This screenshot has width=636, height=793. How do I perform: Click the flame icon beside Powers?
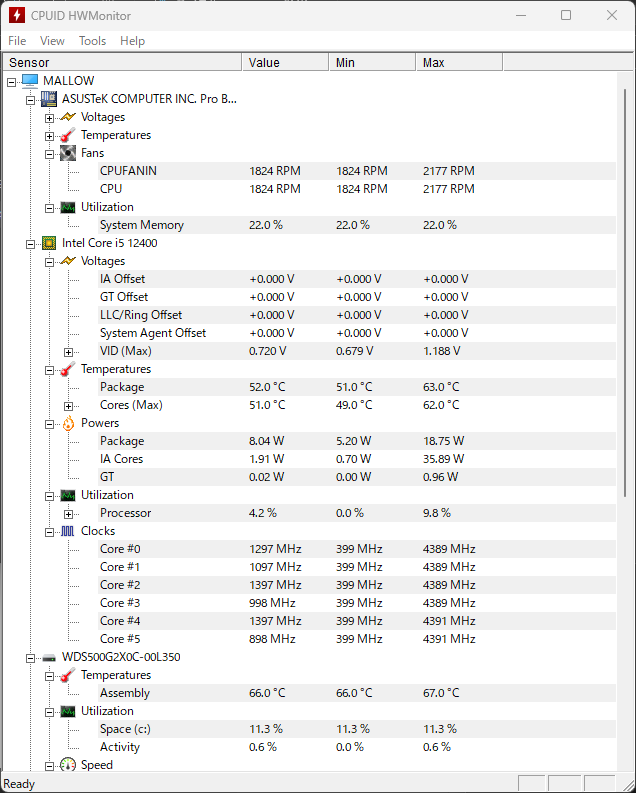pos(68,423)
